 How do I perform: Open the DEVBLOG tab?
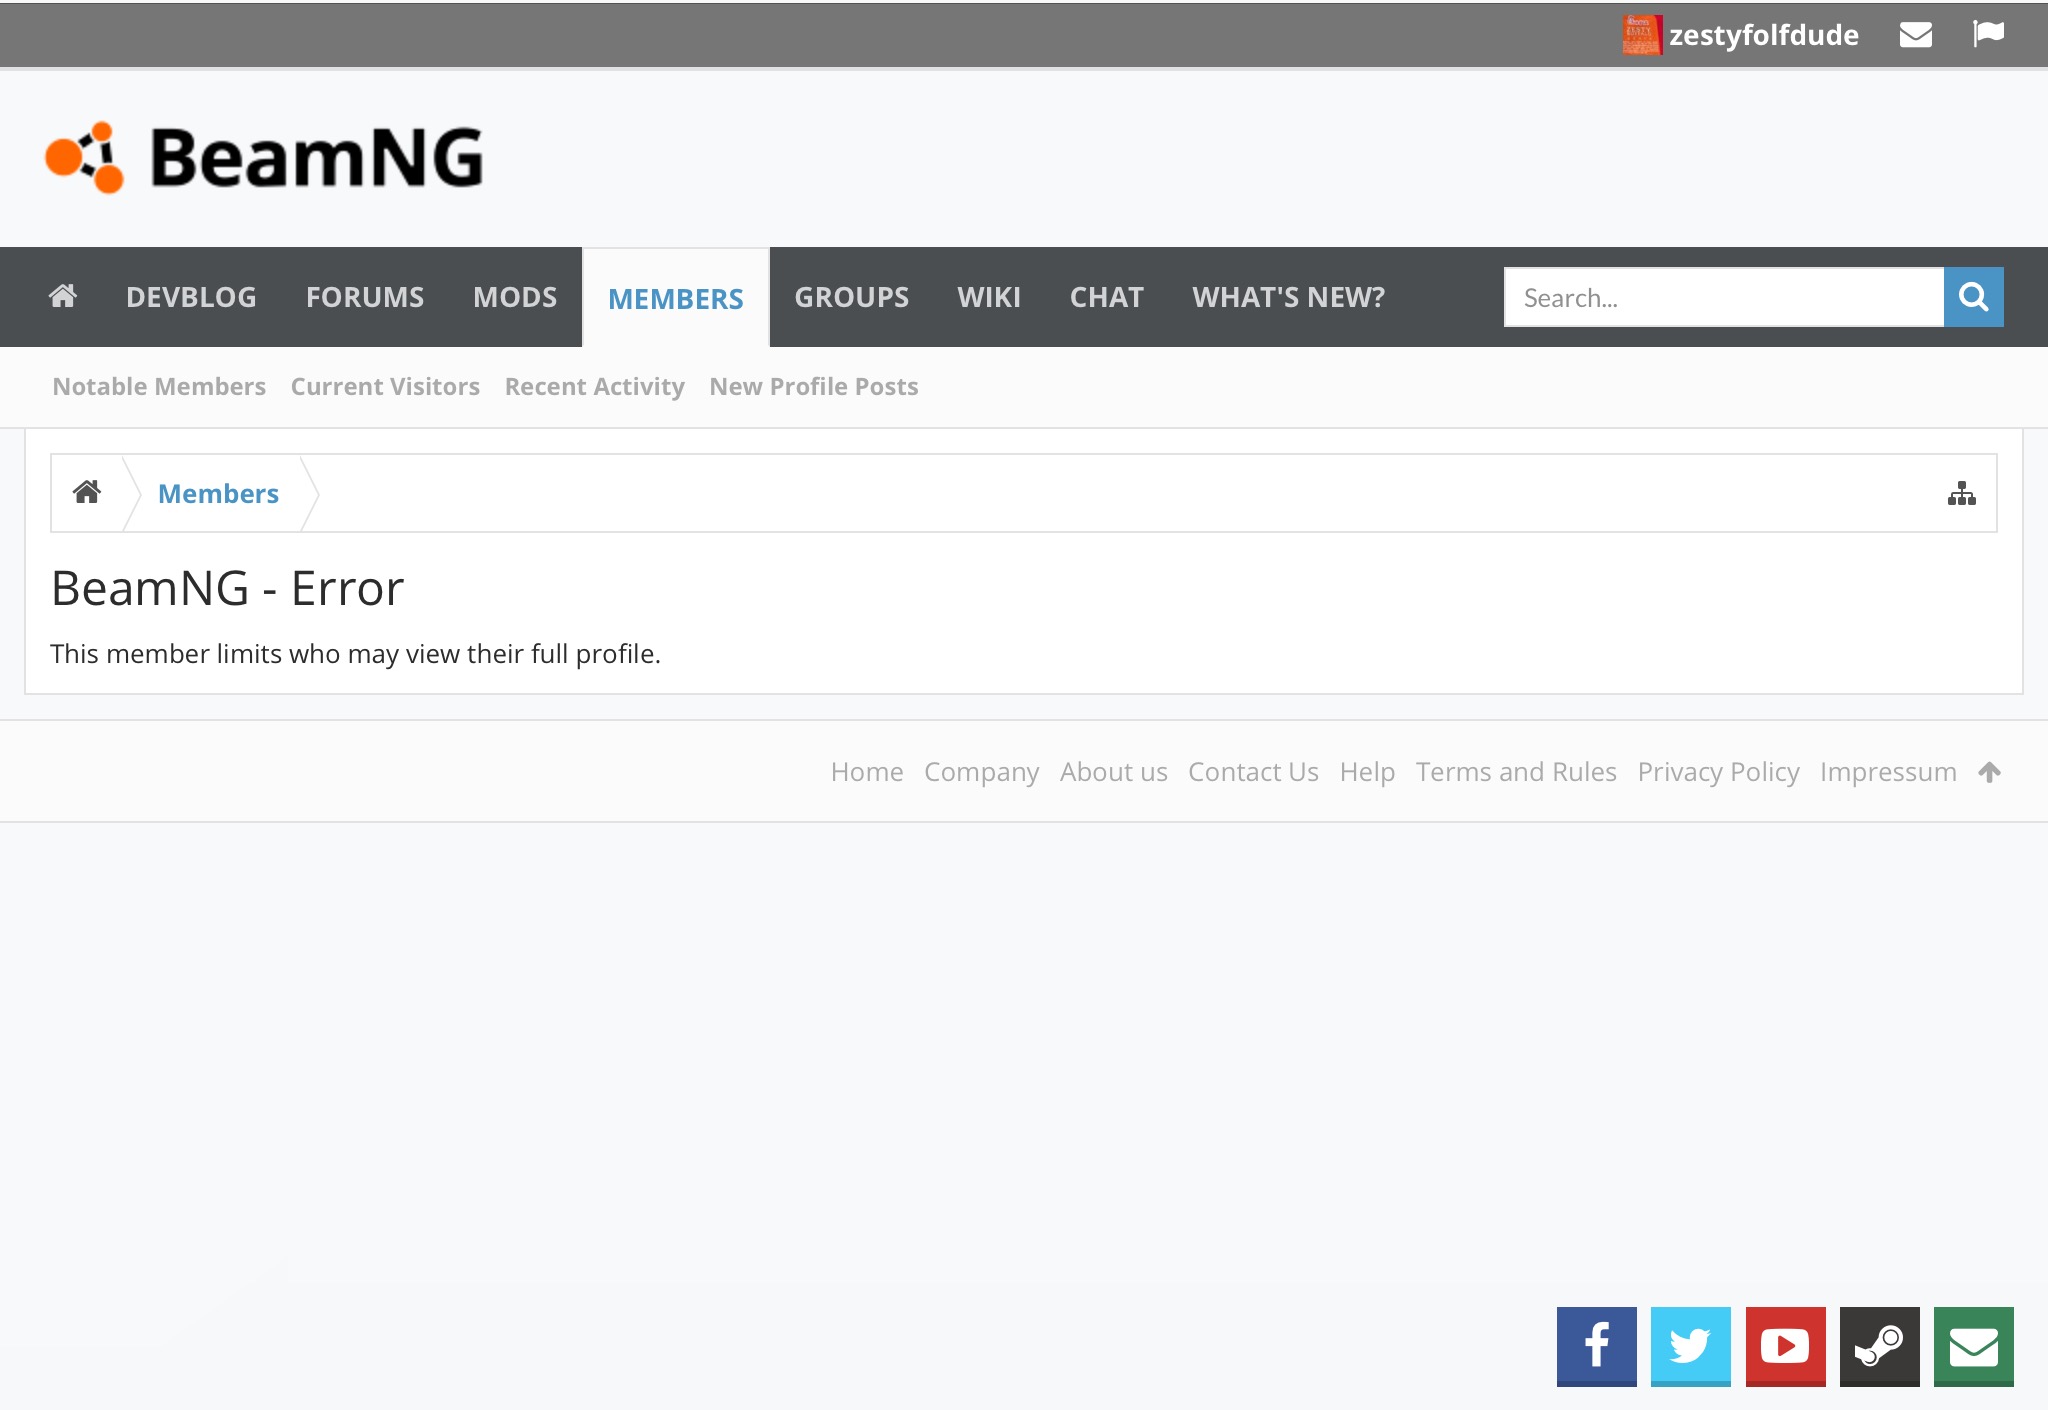pos(191,297)
